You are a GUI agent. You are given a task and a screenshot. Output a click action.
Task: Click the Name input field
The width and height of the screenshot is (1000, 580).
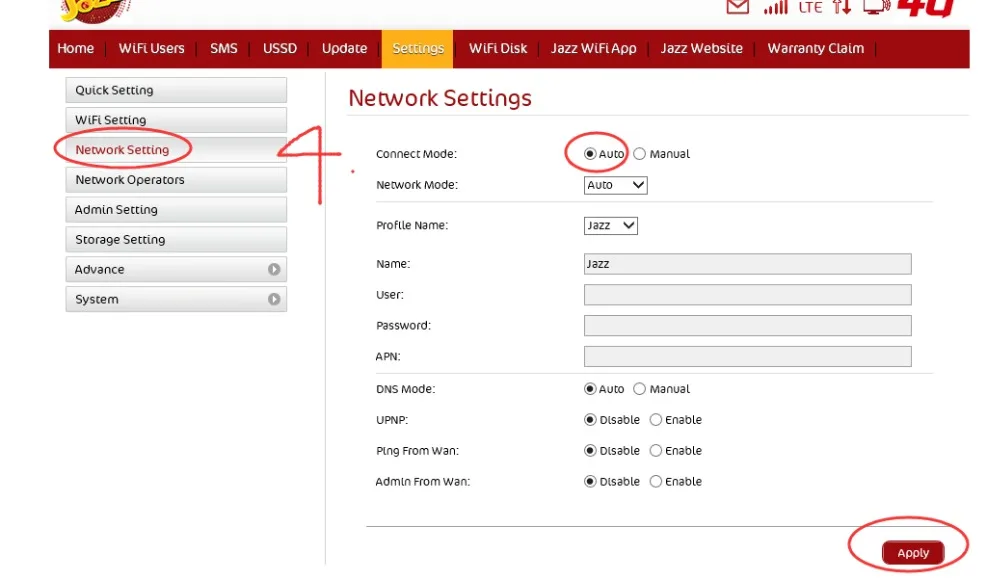point(747,264)
